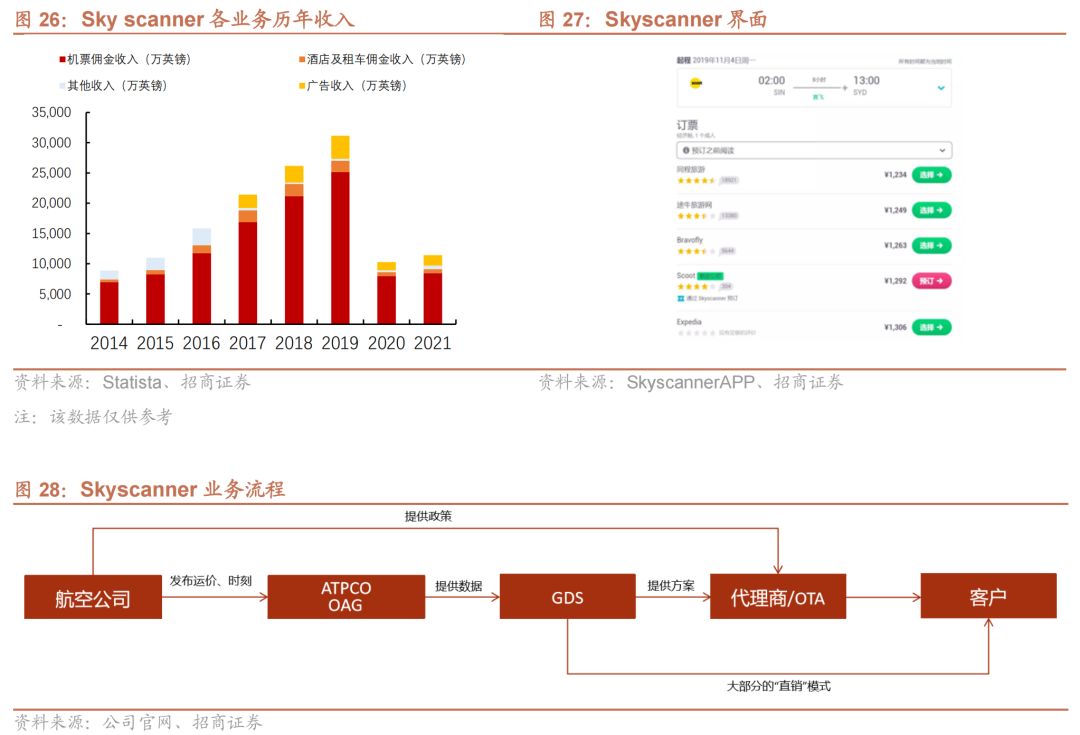The image size is (1080, 735).
Task: Click the 2015 x-axis year label
Action: click(x=155, y=343)
